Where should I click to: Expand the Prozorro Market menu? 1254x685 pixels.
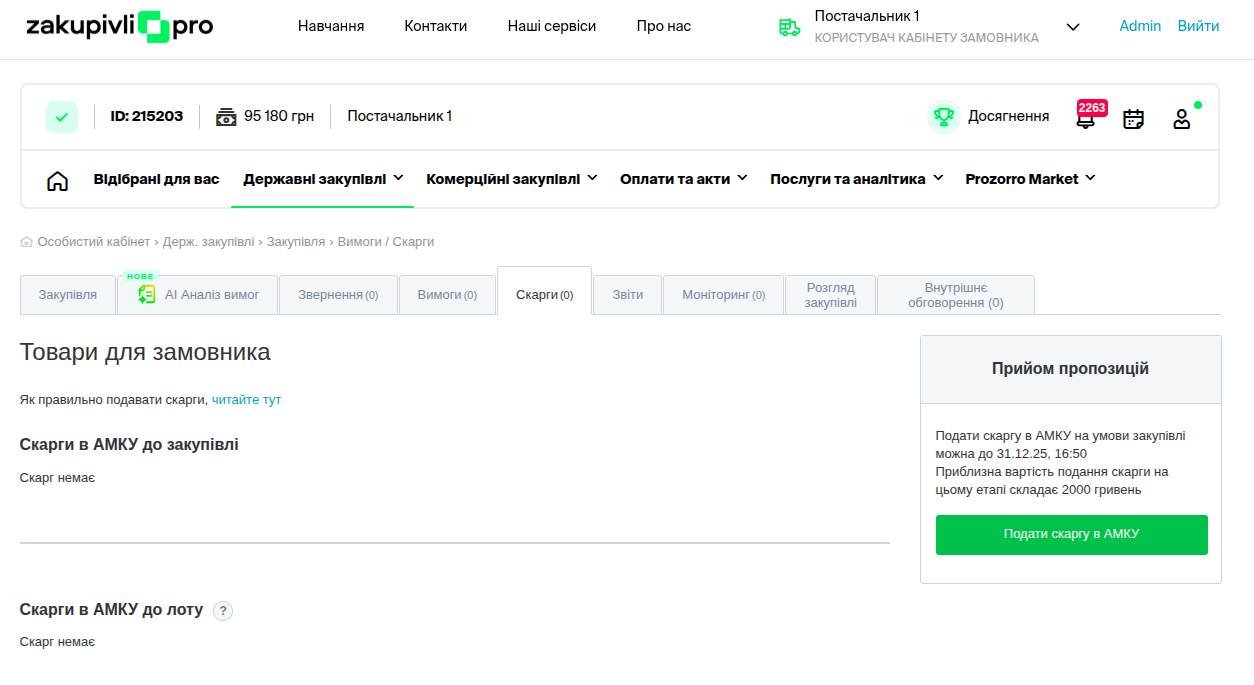(x=1030, y=179)
